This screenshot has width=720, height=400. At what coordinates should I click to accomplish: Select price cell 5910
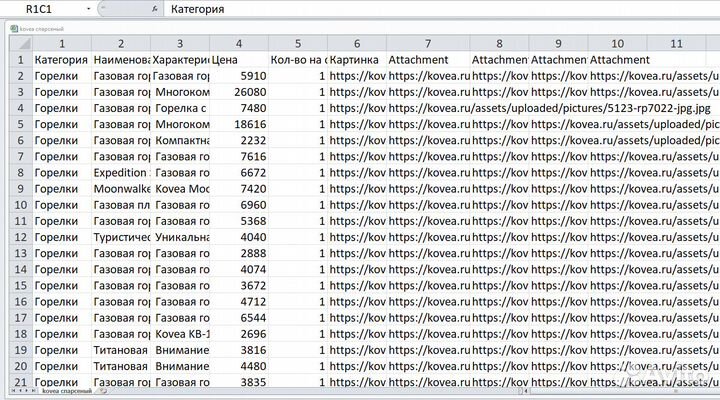tap(239, 76)
